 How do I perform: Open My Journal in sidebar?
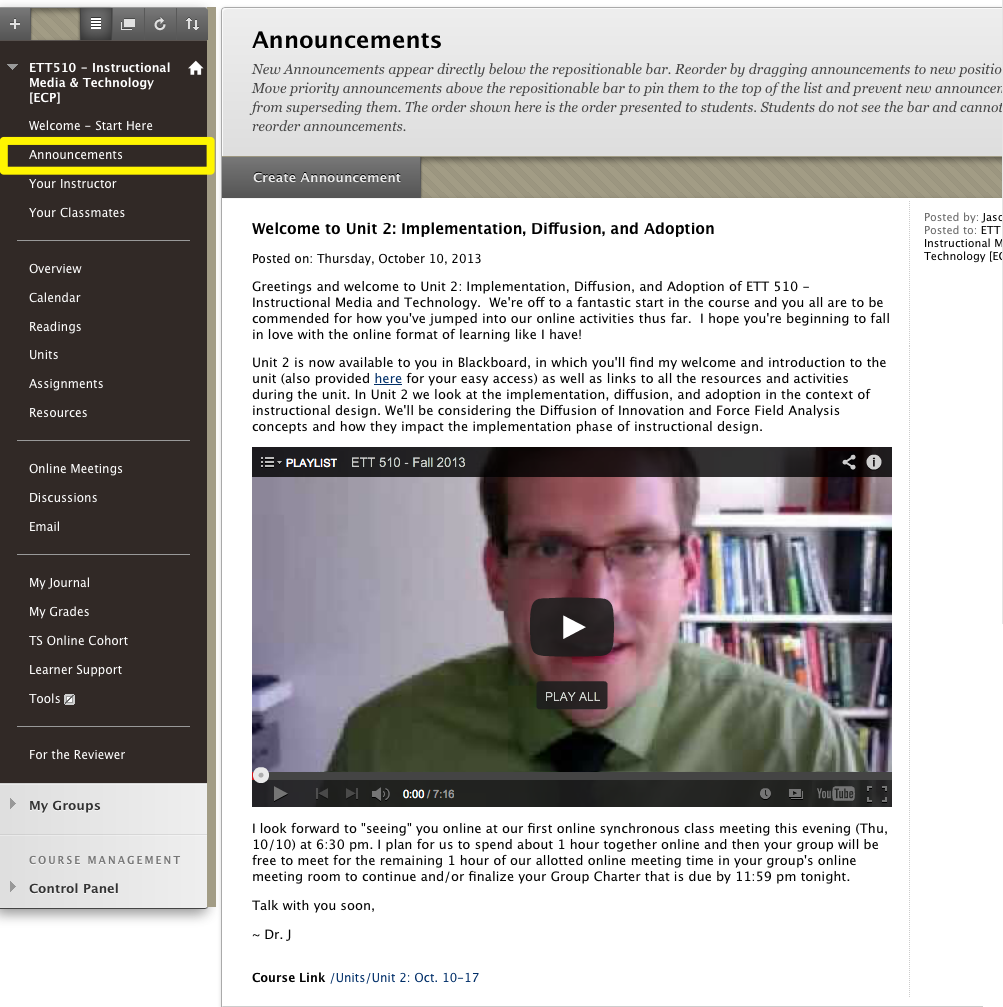(60, 582)
